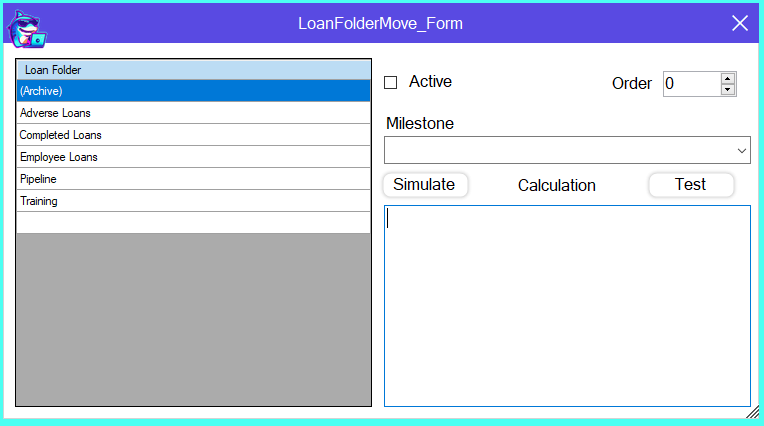Click the resize grip at window corner
The image size is (764, 426).
[752, 412]
